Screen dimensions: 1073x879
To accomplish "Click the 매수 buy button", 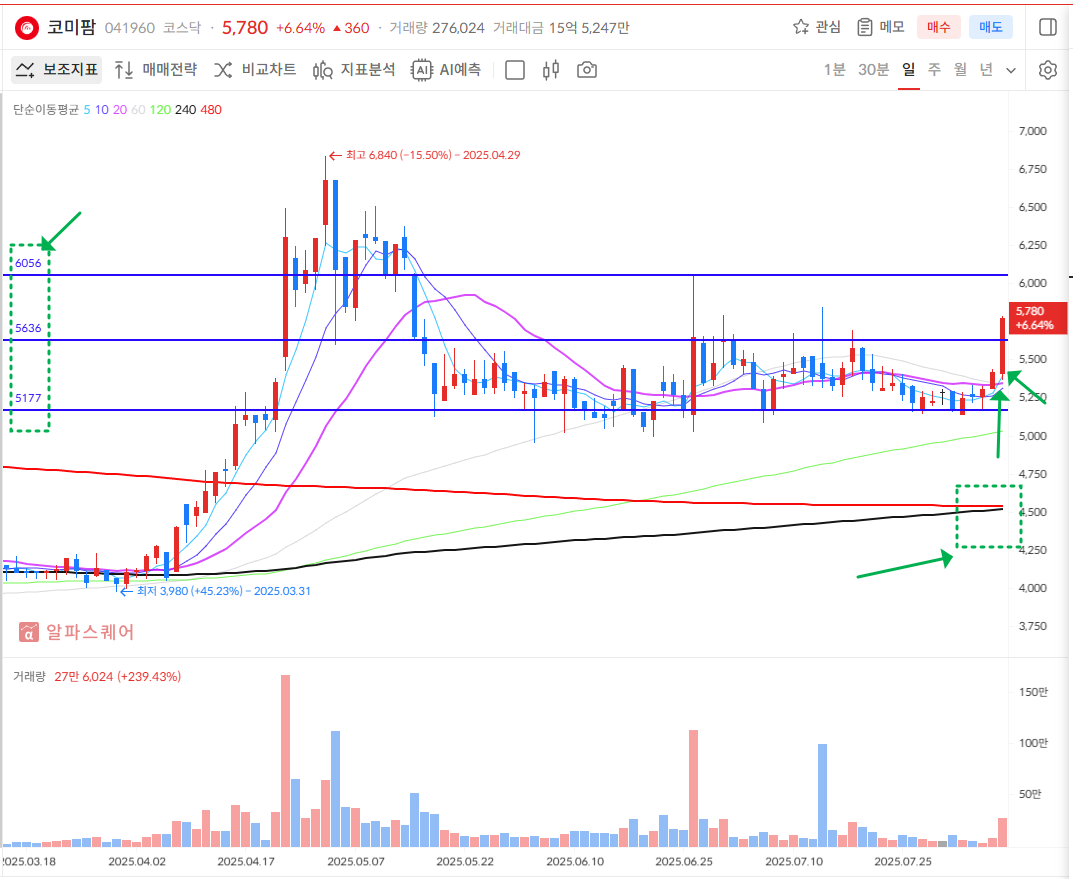I will point(938,27).
